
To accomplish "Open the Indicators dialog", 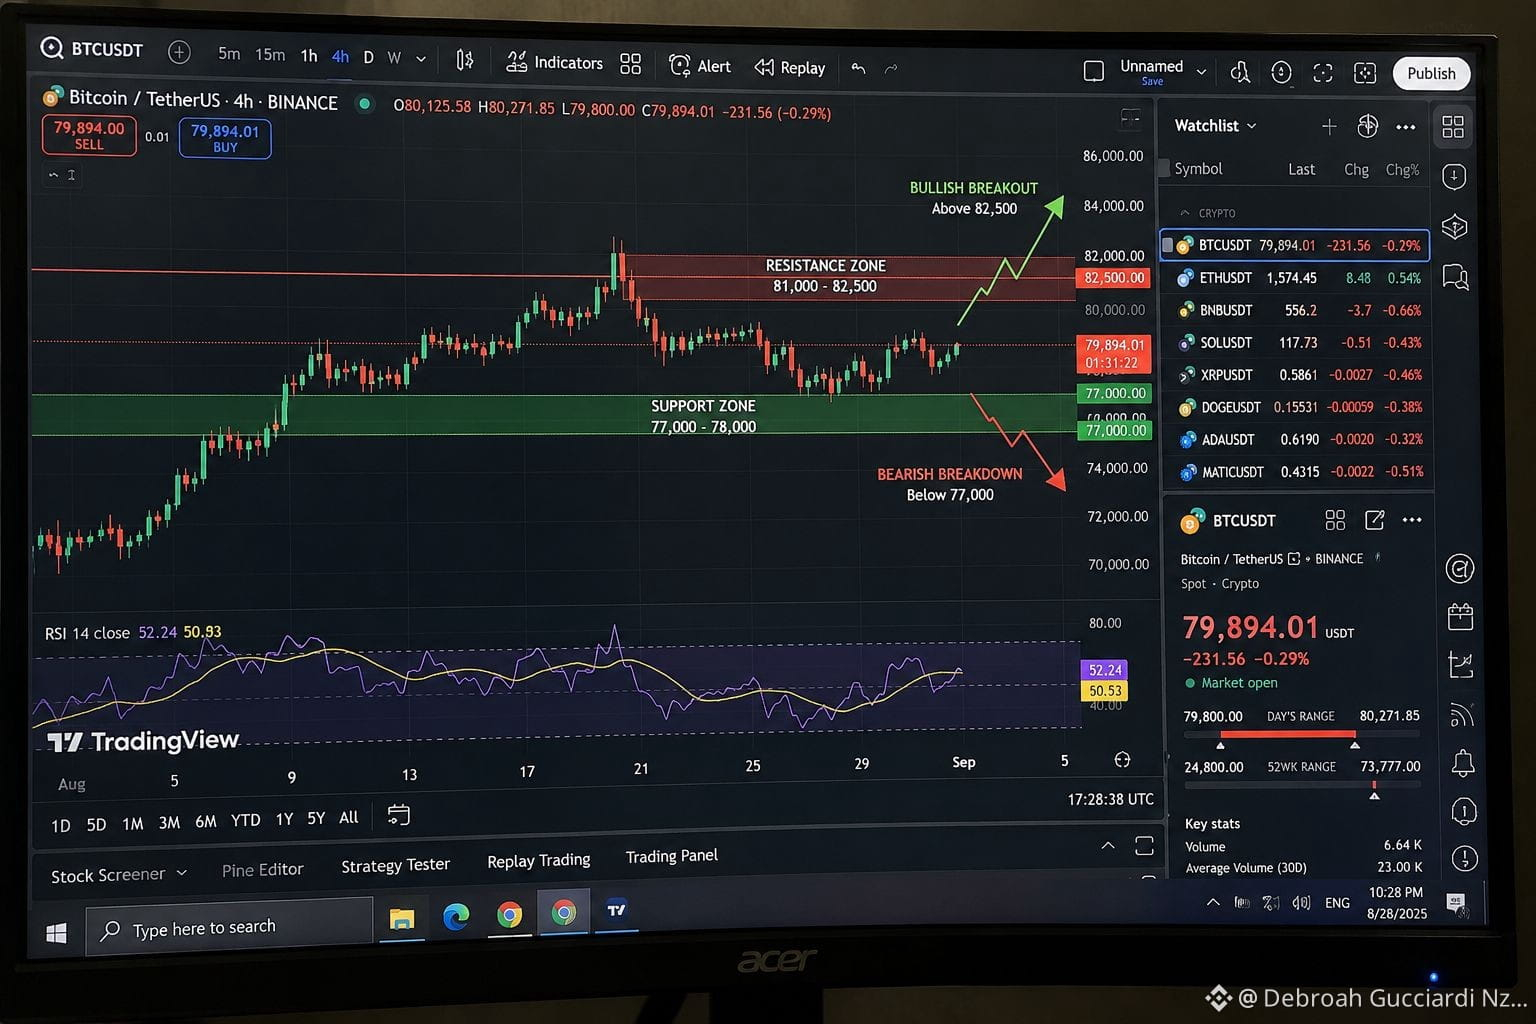I will click(554, 62).
